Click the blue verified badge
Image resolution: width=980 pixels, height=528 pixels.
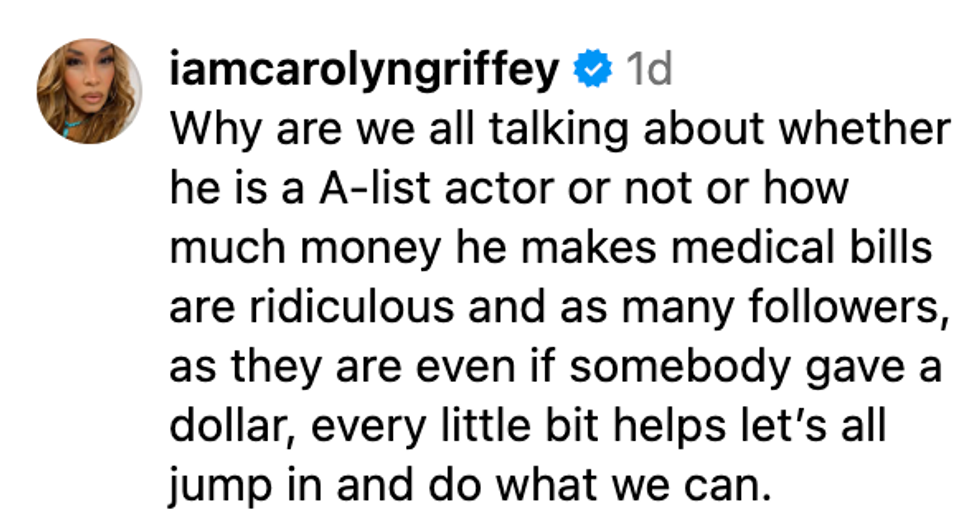(x=592, y=71)
